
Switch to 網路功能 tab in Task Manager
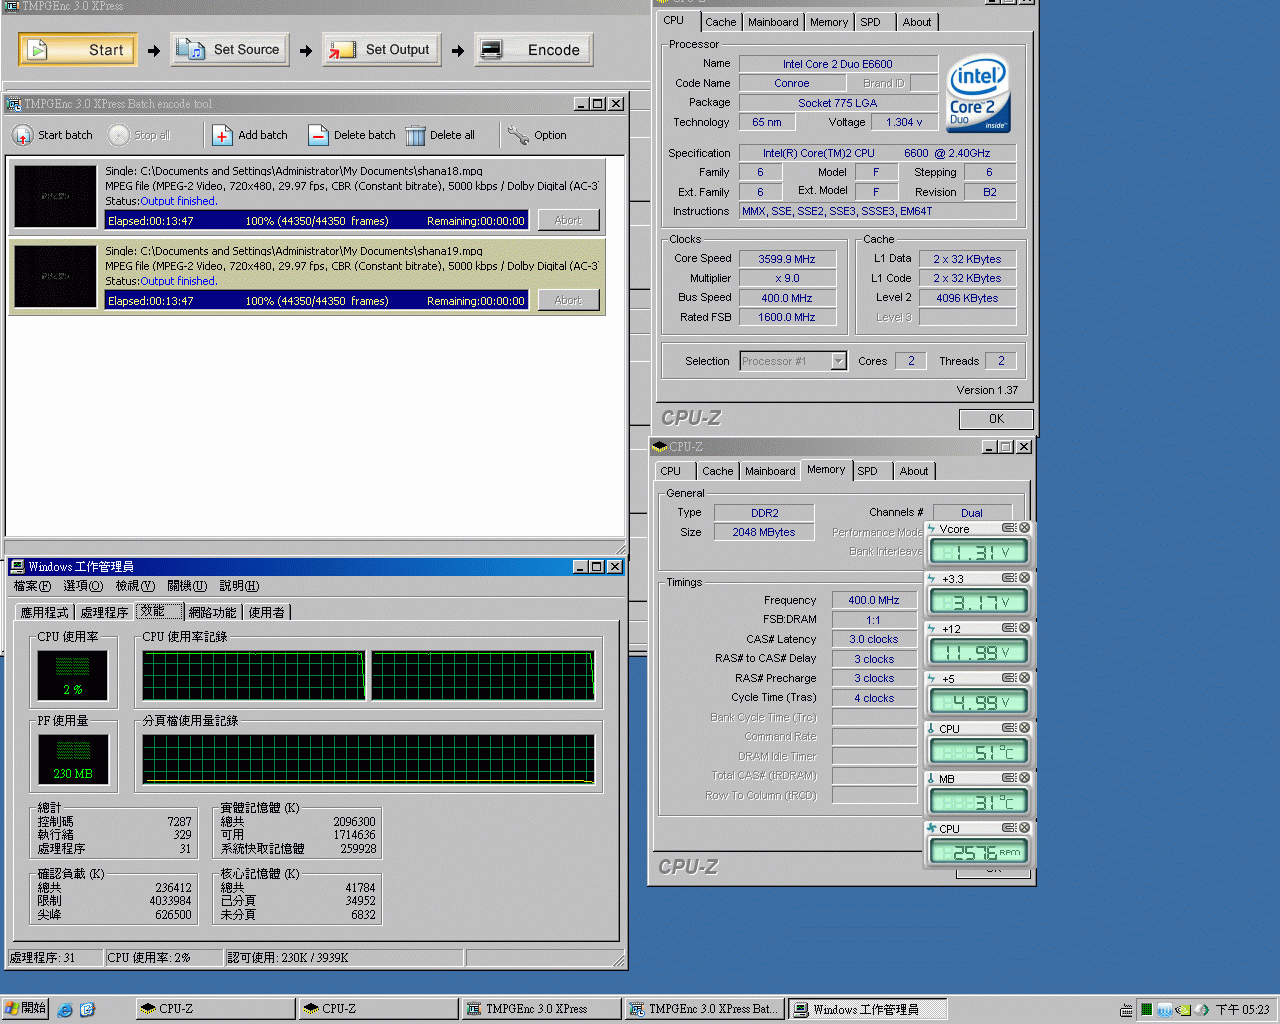[212, 612]
